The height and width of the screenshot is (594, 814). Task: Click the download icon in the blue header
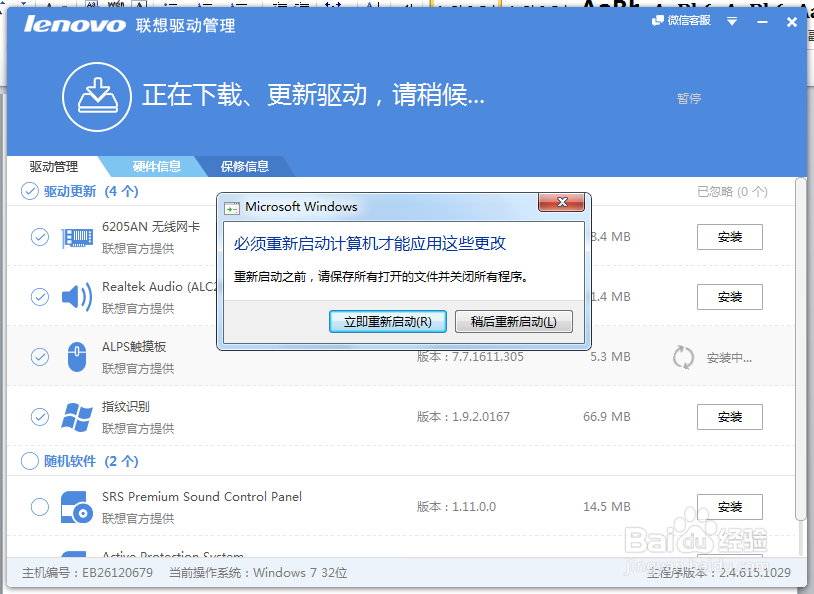tap(97, 97)
